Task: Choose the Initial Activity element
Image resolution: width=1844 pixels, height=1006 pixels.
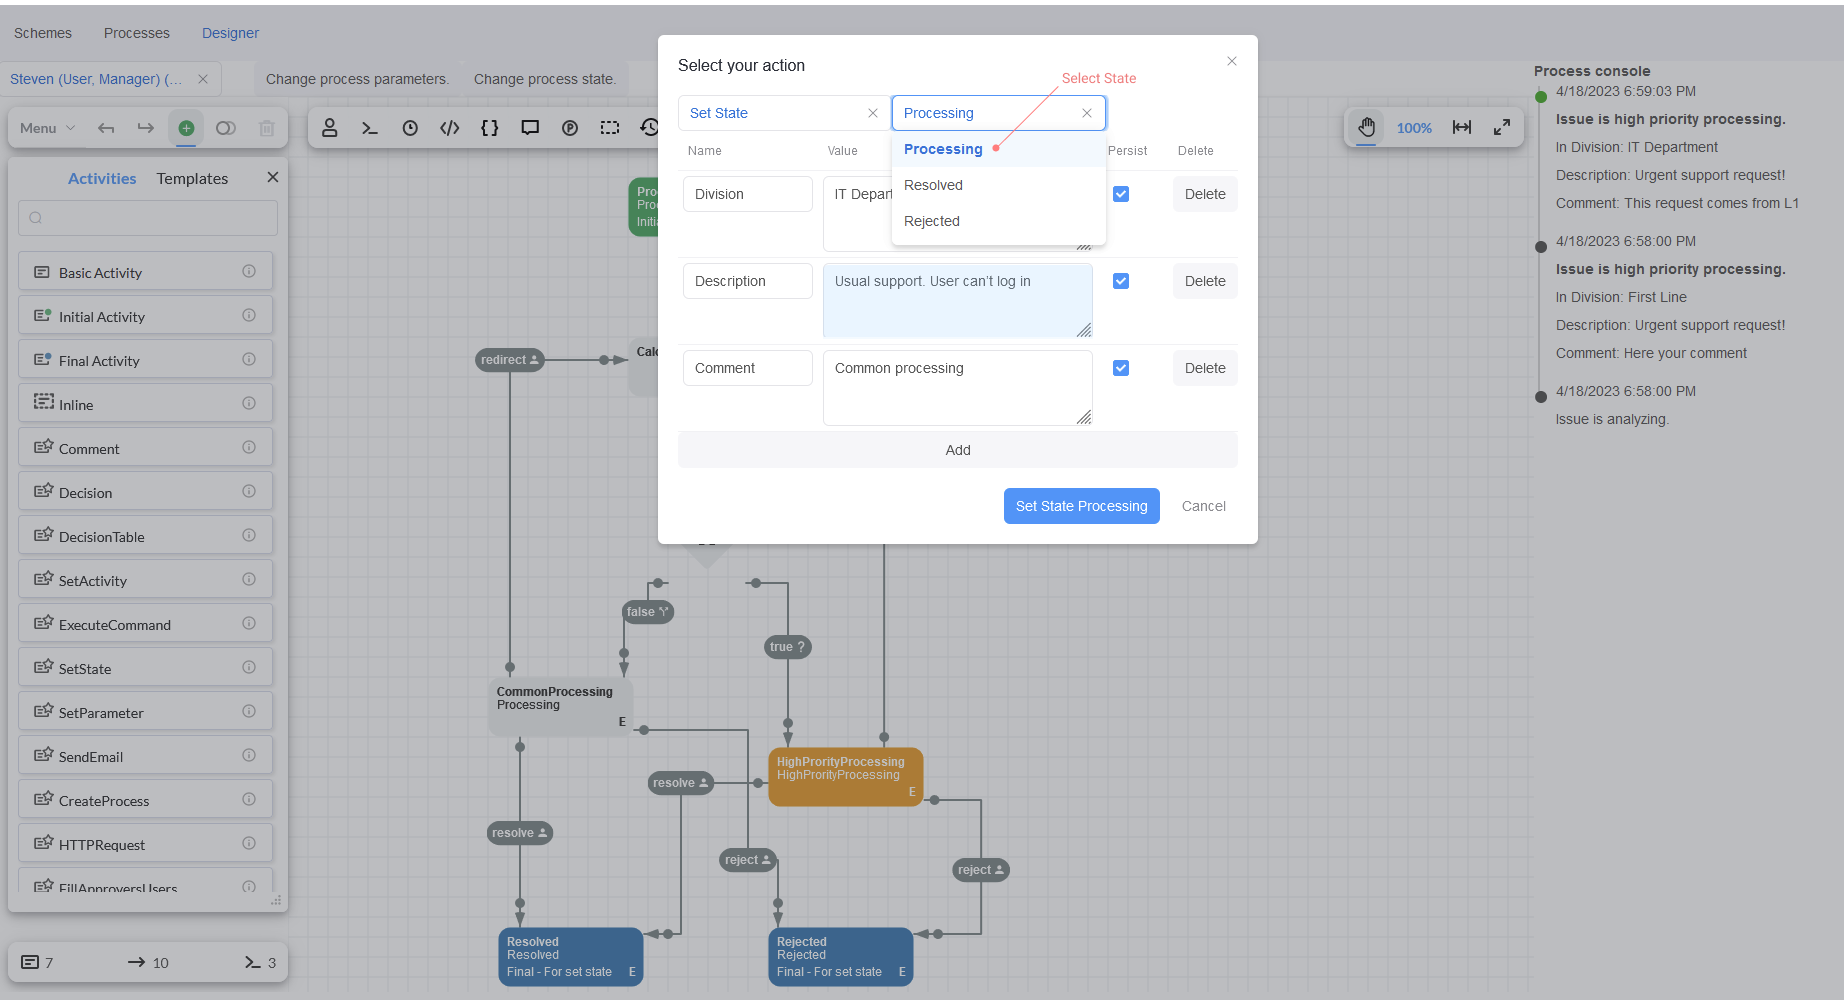Action: click(x=145, y=316)
